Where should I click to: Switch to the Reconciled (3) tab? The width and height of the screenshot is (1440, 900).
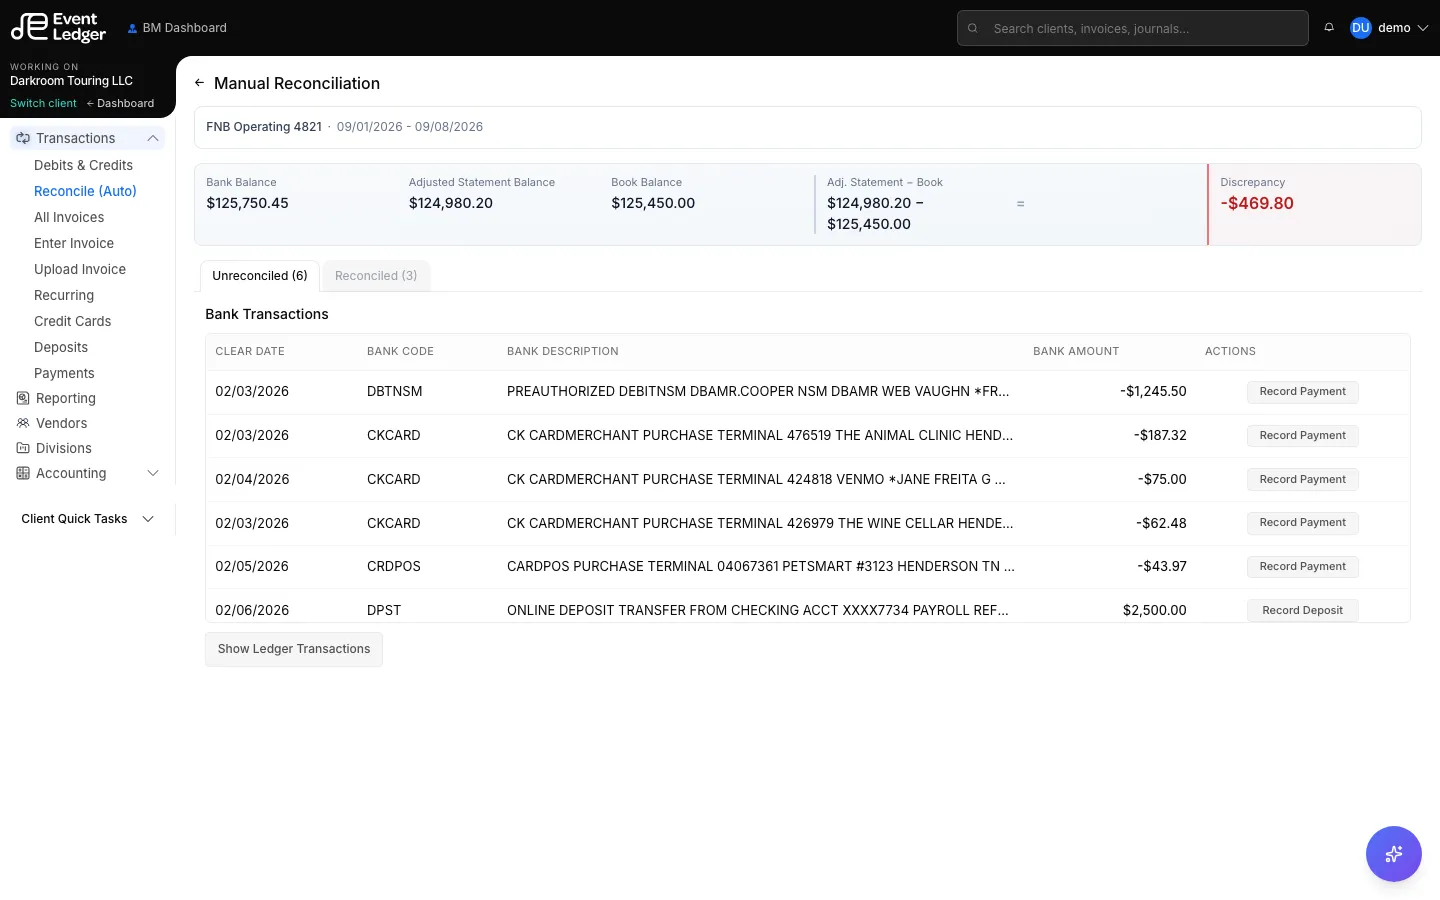tap(376, 276)
